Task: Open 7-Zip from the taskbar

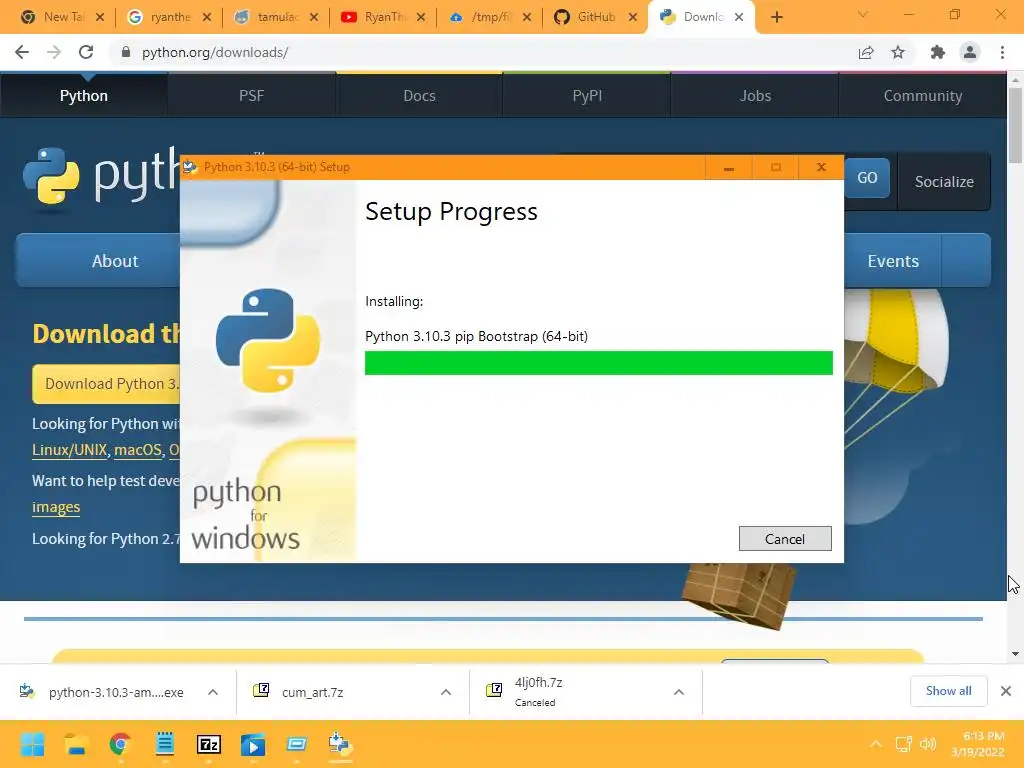Action: (209, 744)
